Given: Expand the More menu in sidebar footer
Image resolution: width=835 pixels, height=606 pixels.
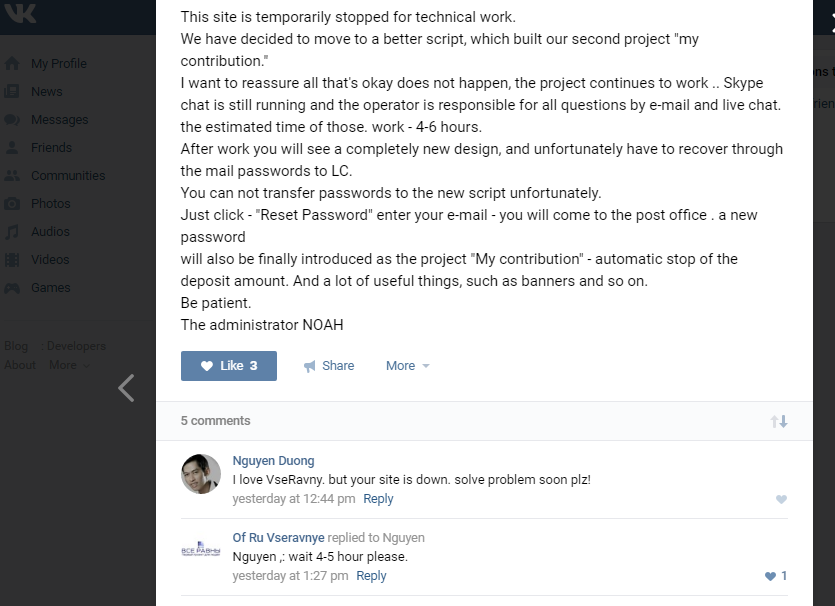Looking at the screenshot, I should (x=68, y=365).
